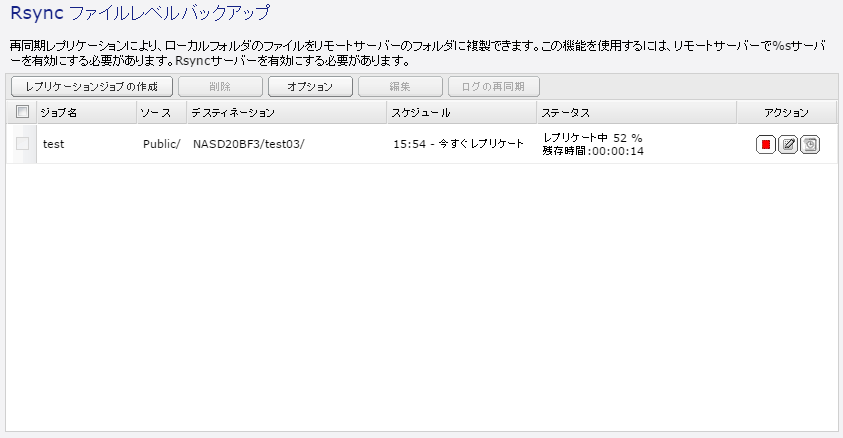
Task: Click the アクション column header
Action: click(x=787, y=112)
